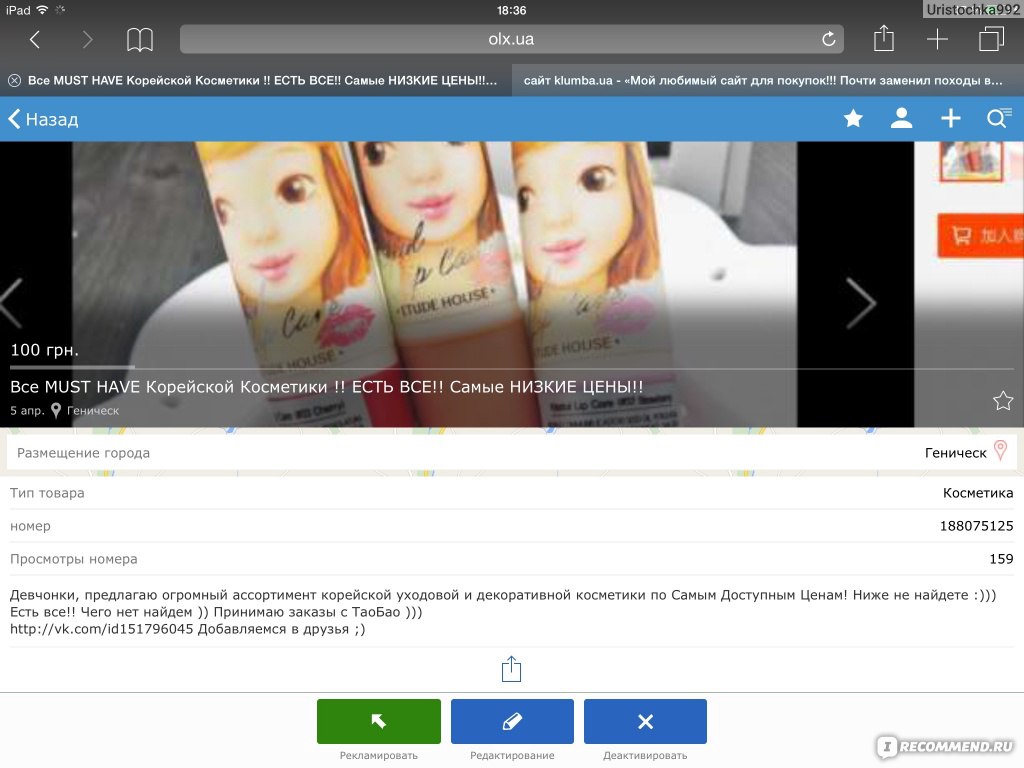The height and width of the screenshot is (768, 1024).
Task: Share the listing via share icon
Action: point(511,669)
